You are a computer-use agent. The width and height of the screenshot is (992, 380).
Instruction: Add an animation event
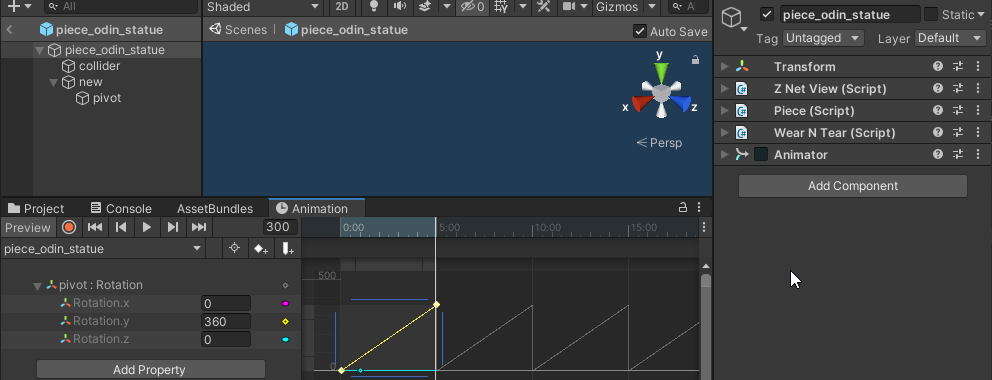(x=287, y=248)
